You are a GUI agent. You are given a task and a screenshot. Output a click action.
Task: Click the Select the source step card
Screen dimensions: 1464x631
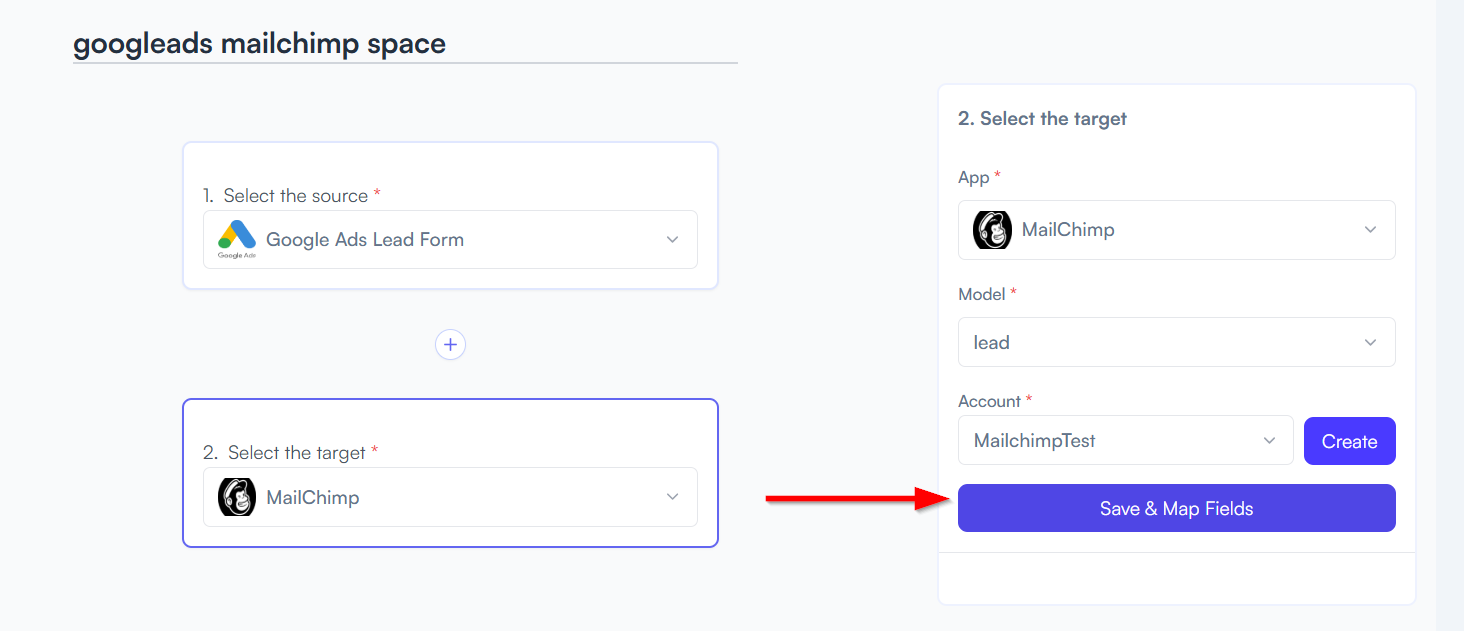click(450, 216)
